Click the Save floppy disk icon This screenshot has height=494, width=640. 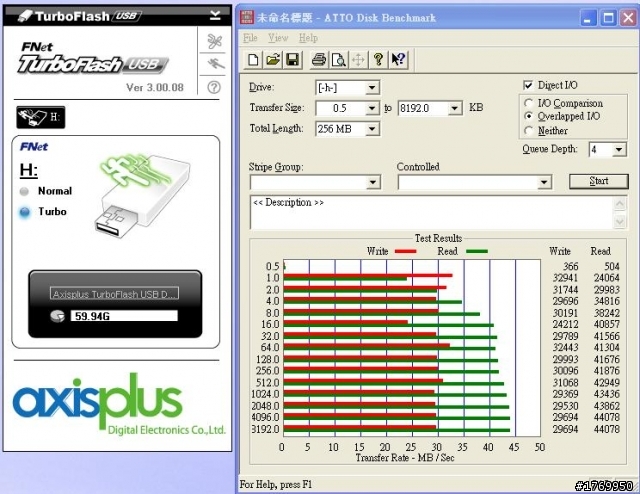(292, 60)
